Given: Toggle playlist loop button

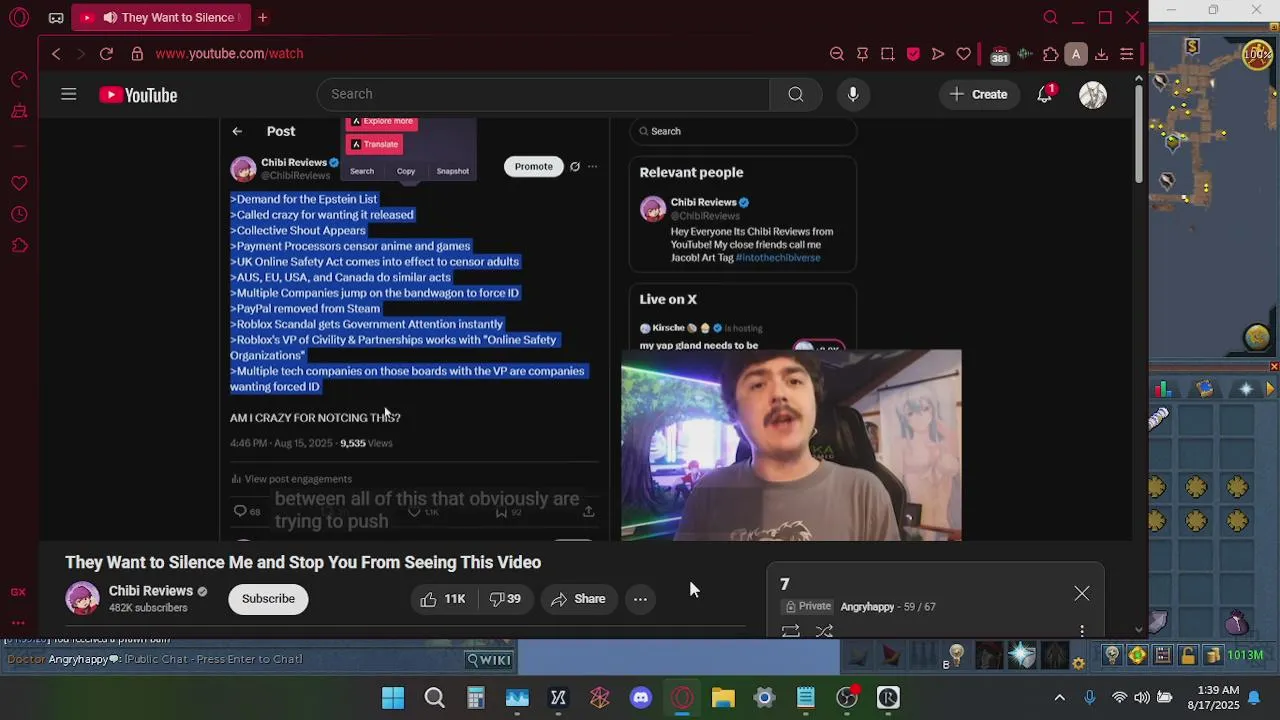Looking at the screenshot, I should [x=791, y=631].
